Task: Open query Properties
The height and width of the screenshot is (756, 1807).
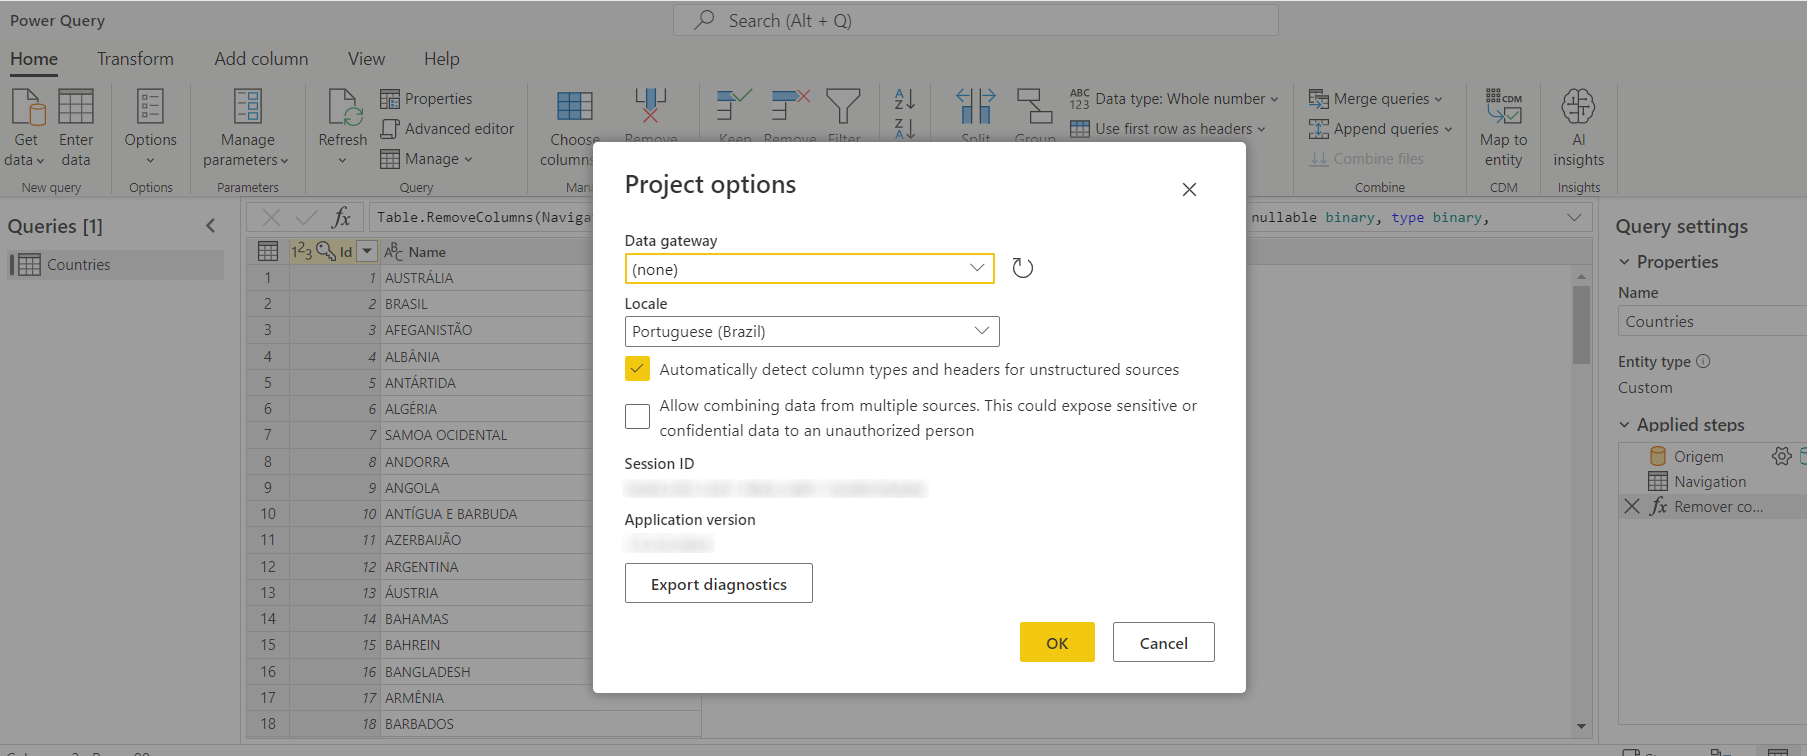Action: pyautogui.click(x=426, y=99)
